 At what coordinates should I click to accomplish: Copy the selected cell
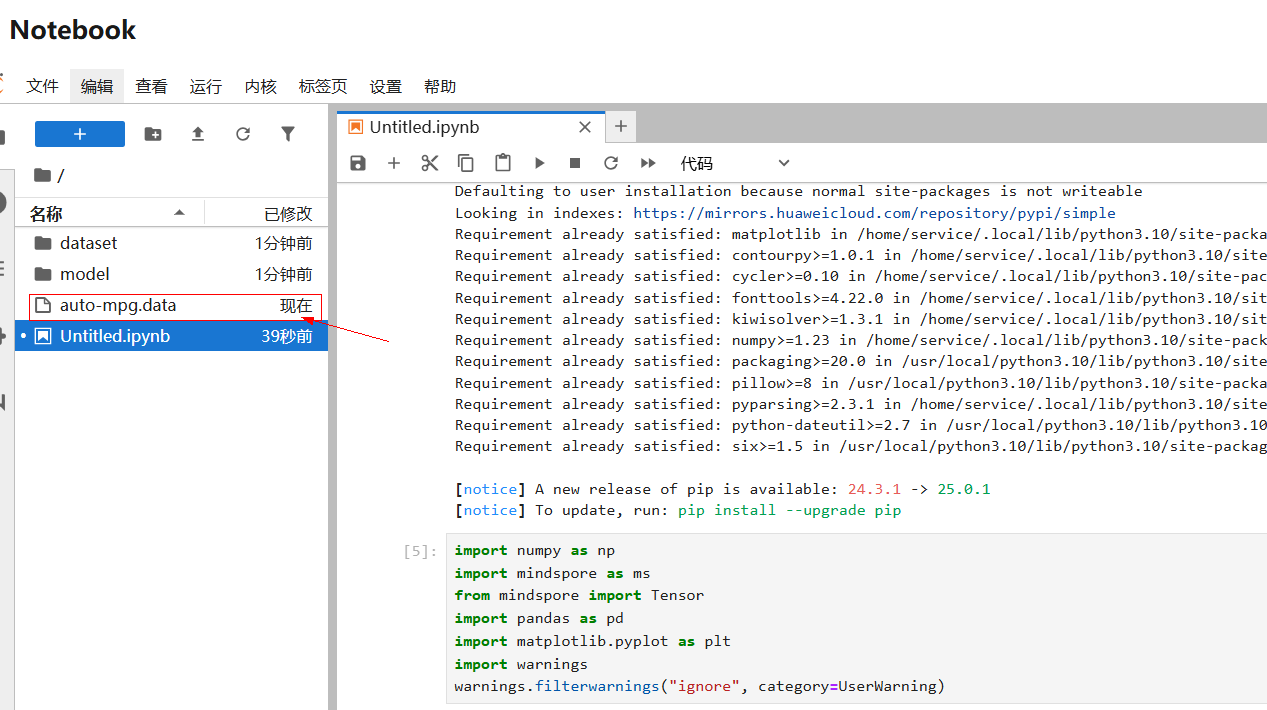click(466, 163)
